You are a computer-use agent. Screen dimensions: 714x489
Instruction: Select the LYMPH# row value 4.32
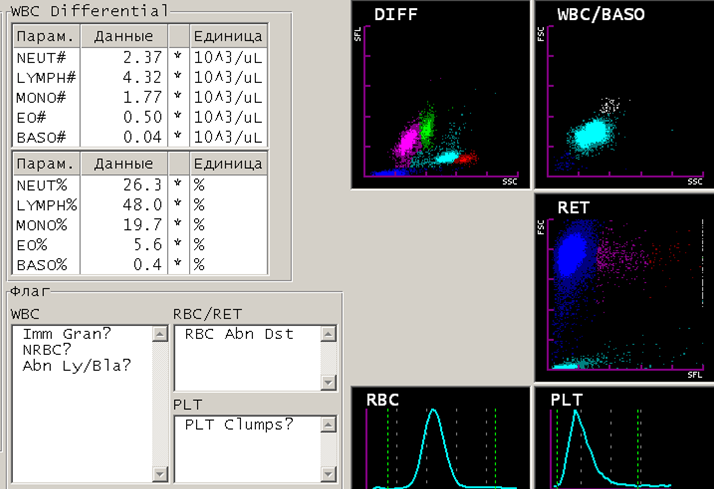click(140, 77)
